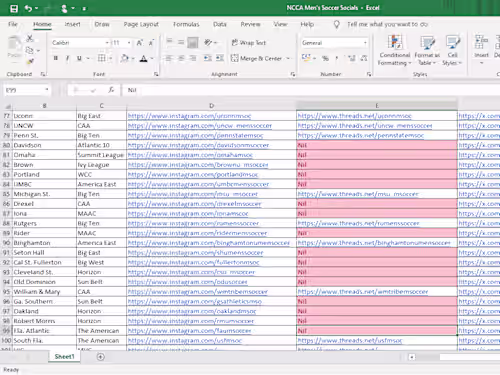Add a new sheet with plus icon
Image resolution: width=500 pixels, height=375 pixels.
click(100, 357)
